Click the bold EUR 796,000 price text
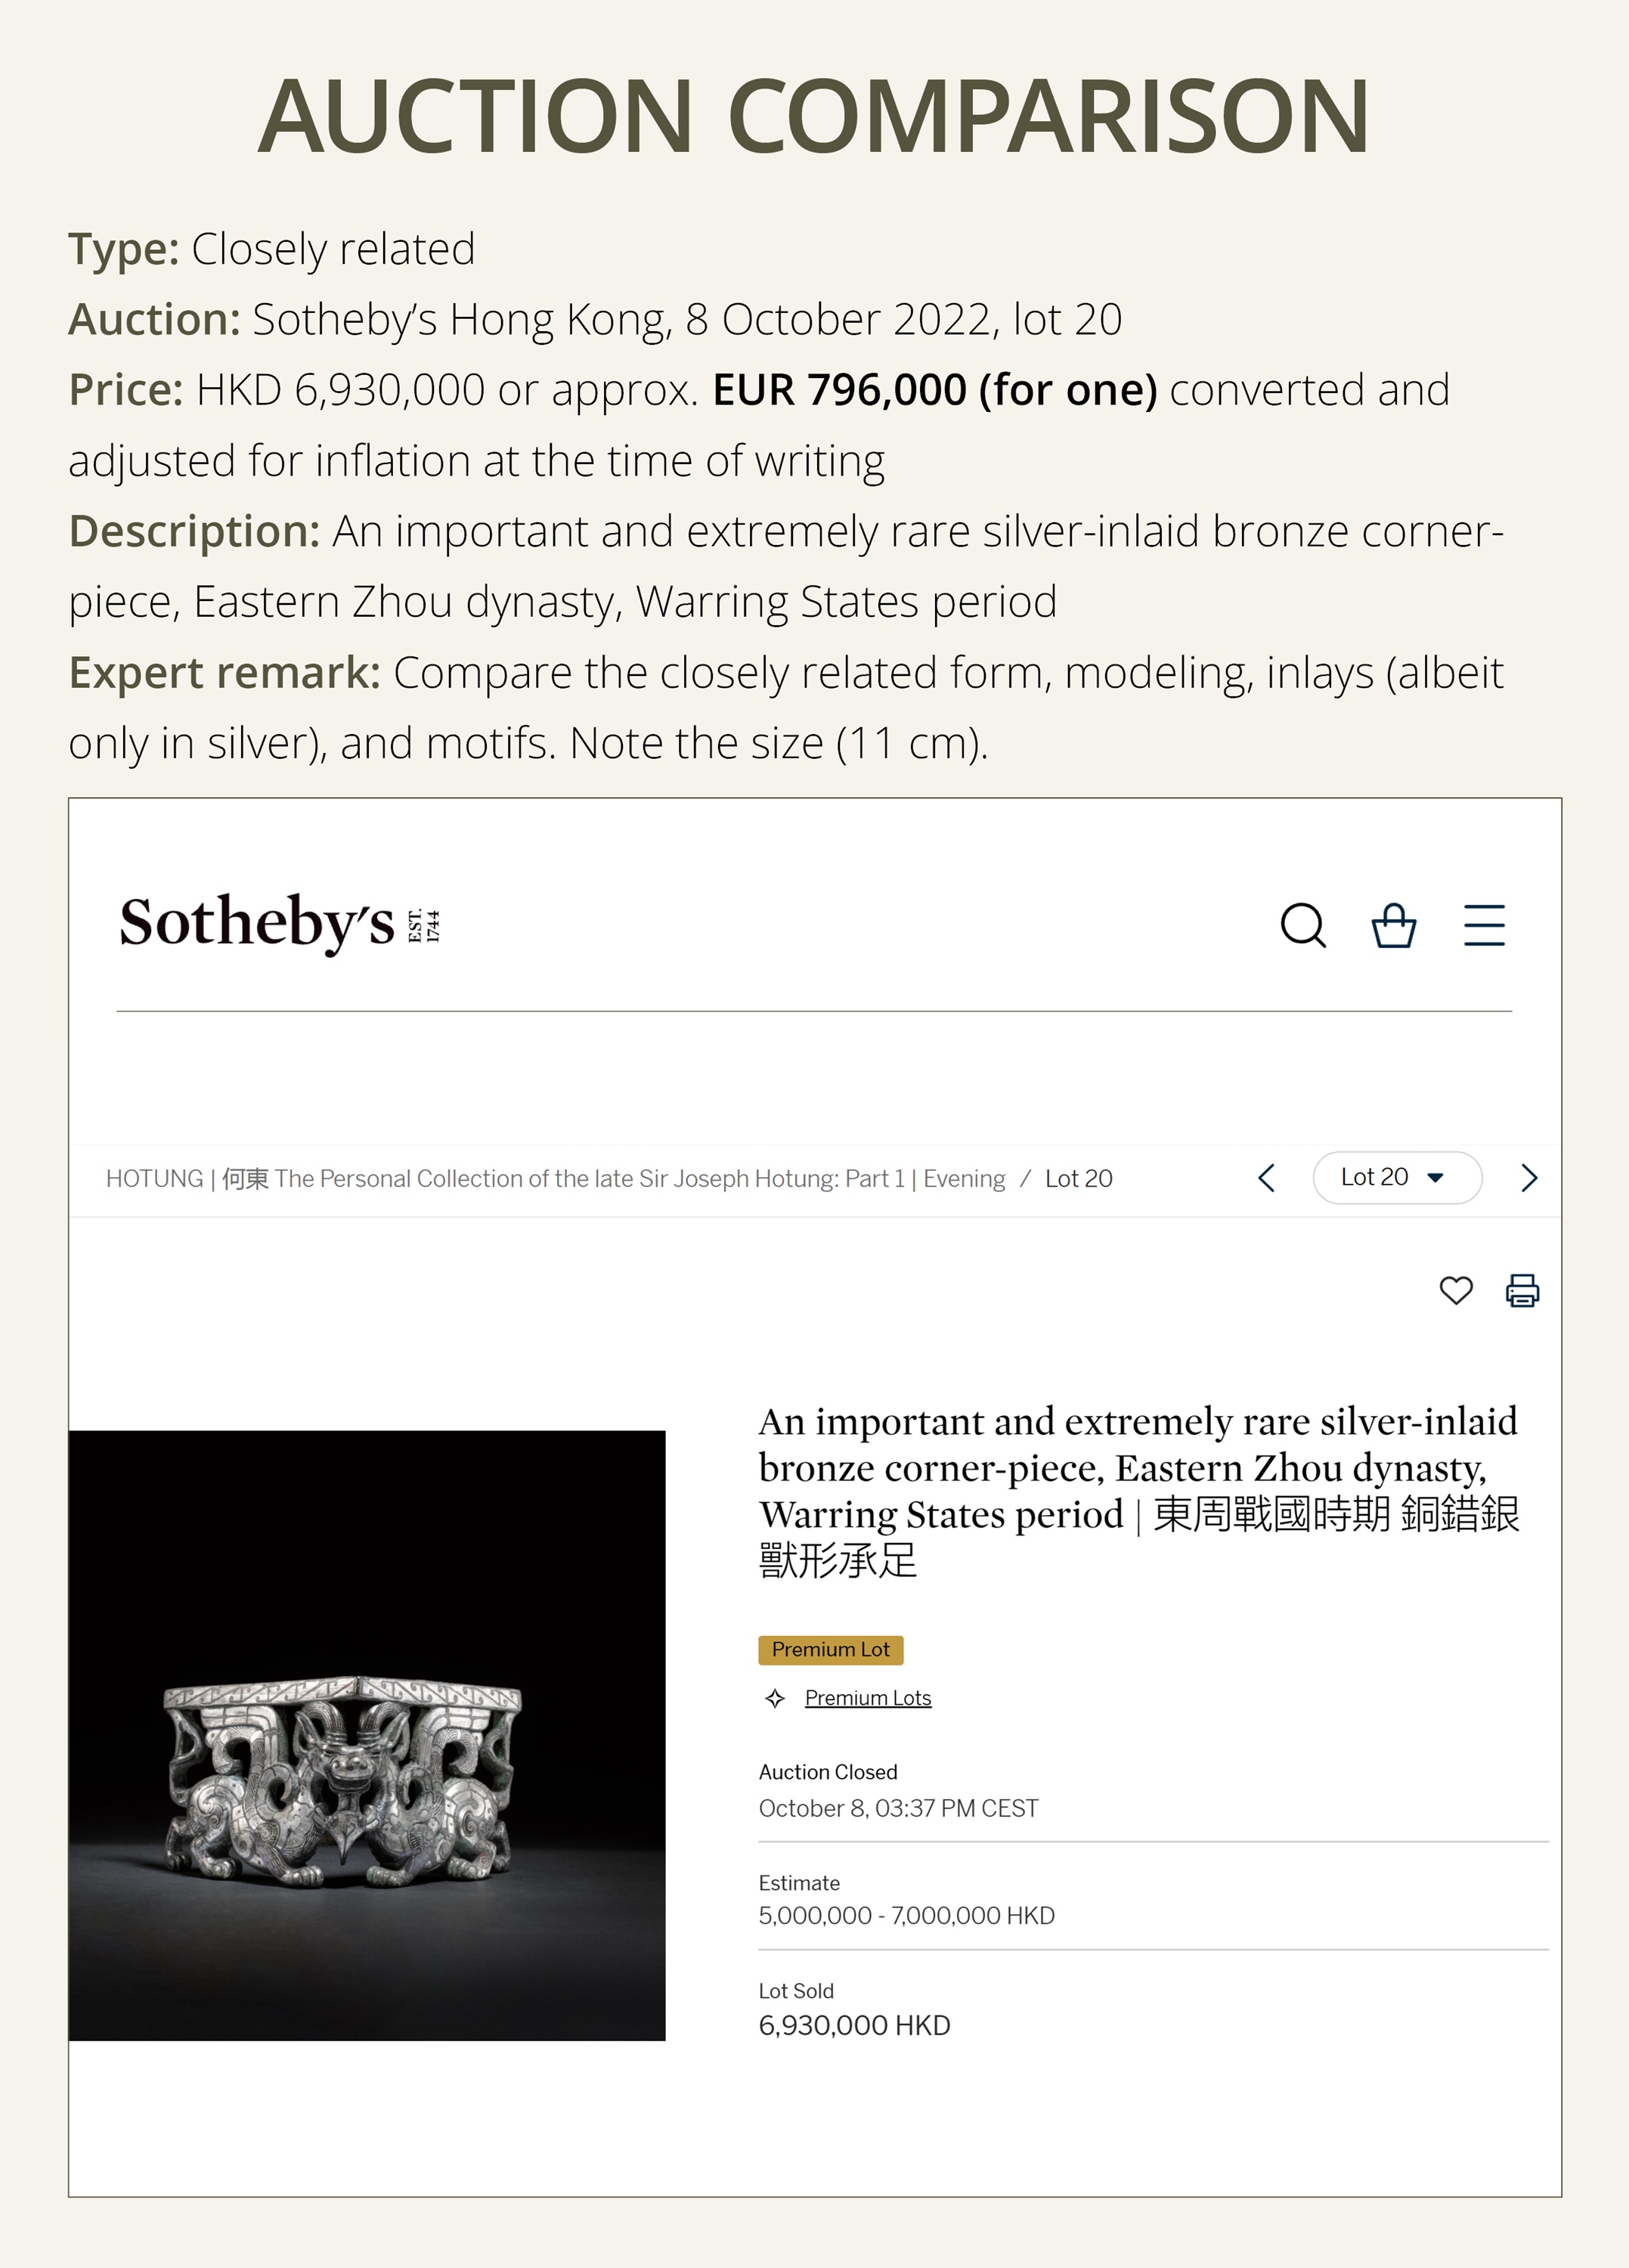 tap(934, 390)
